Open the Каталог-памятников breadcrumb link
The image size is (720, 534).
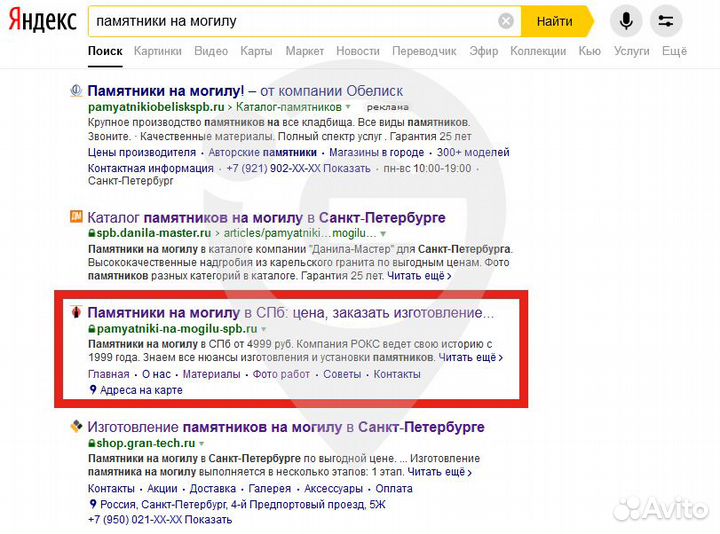(289, 107)
